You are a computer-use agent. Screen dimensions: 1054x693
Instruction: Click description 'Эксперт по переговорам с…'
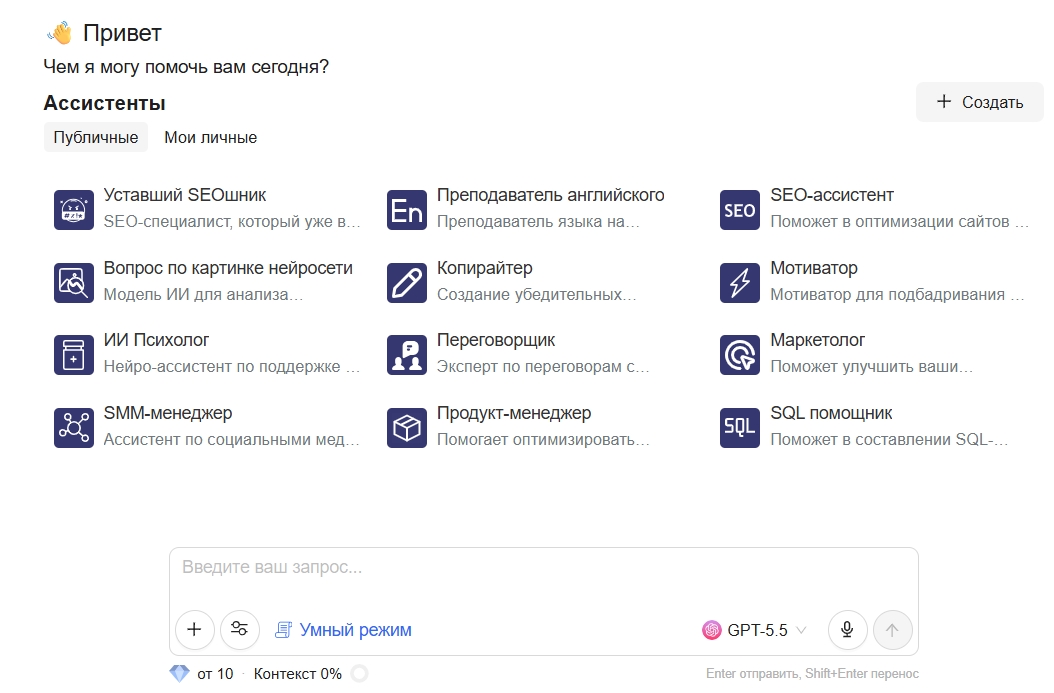(543, 367)
